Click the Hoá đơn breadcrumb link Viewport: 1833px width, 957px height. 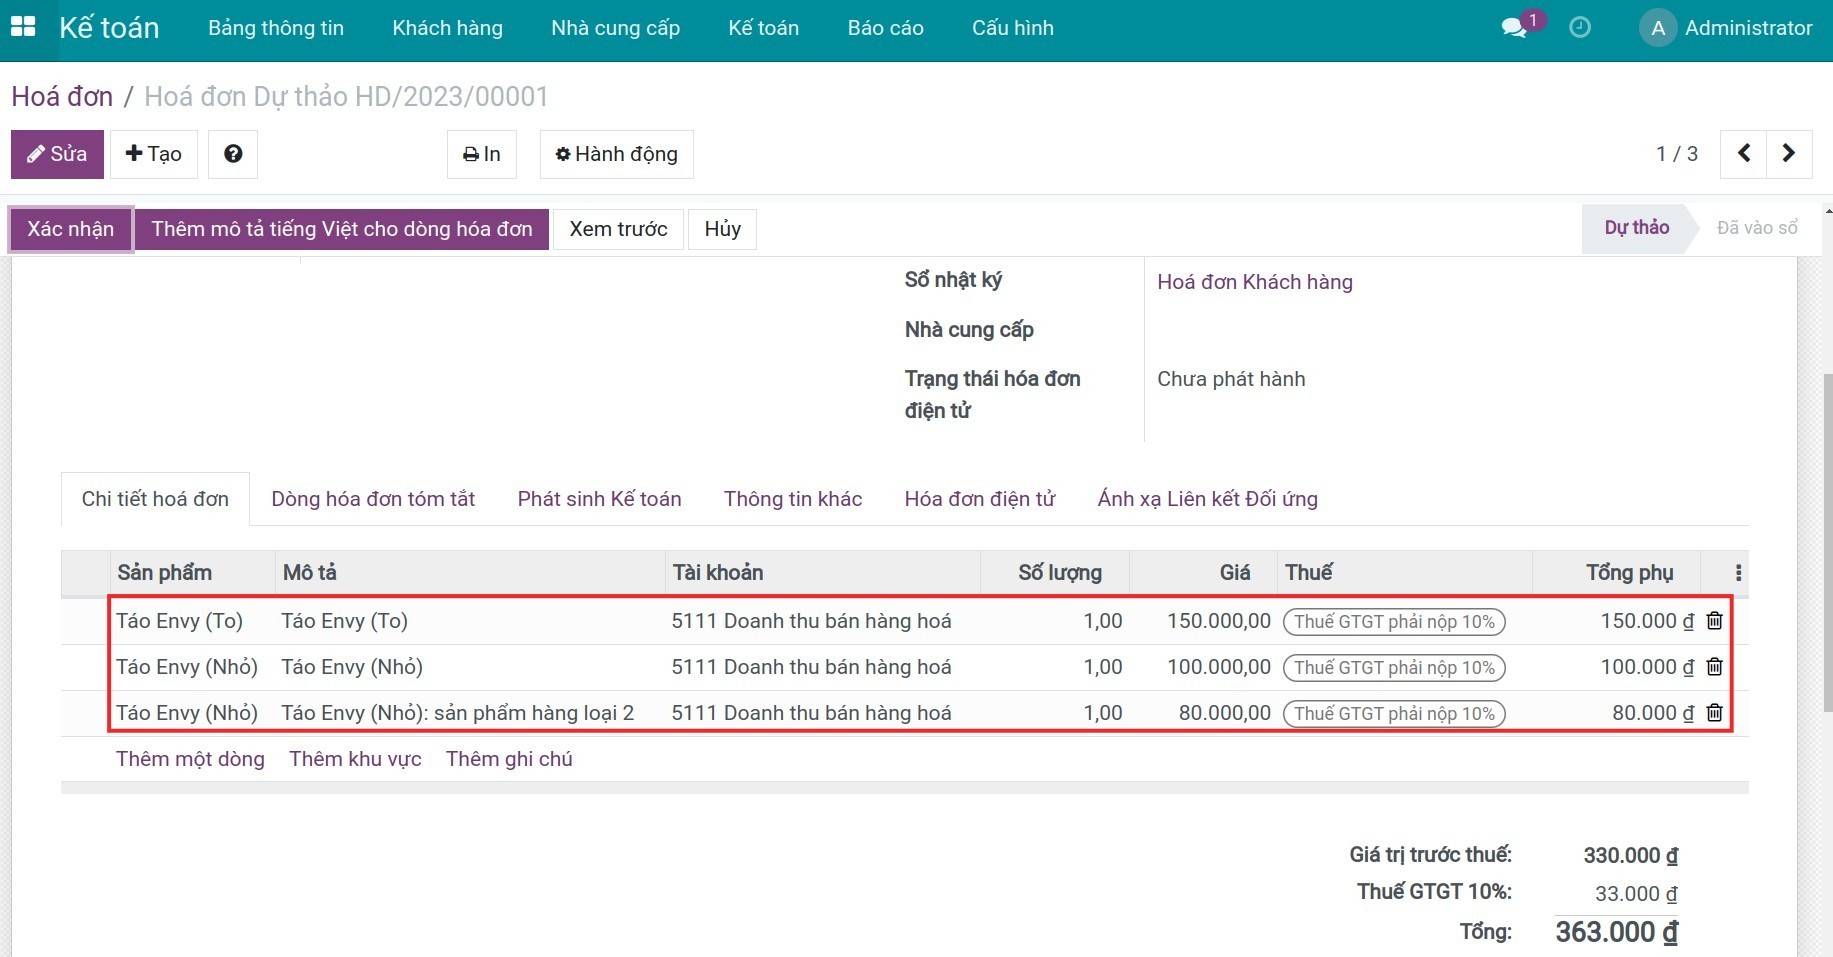point(62,97)
